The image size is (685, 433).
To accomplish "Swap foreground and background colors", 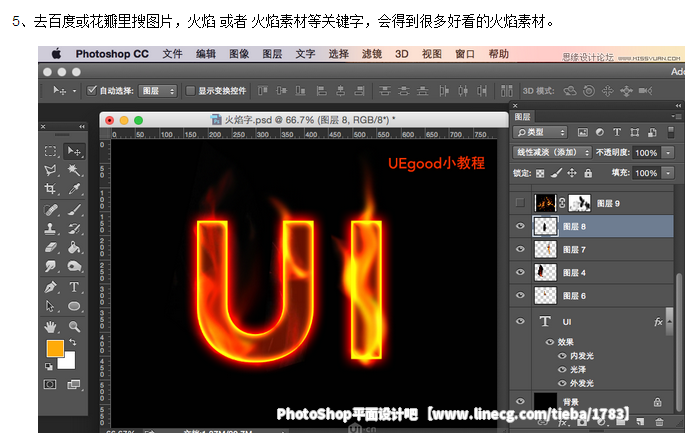I will (73, 342).
